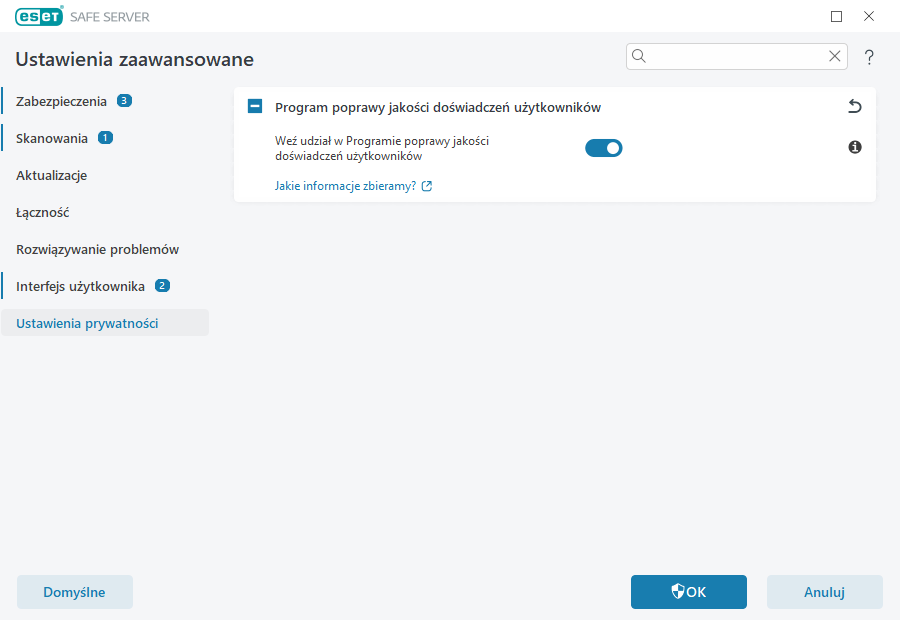The width and height of the screenshot is (900, 620).
Task: Confirm settings with the OK button
Action: (688, 591)
